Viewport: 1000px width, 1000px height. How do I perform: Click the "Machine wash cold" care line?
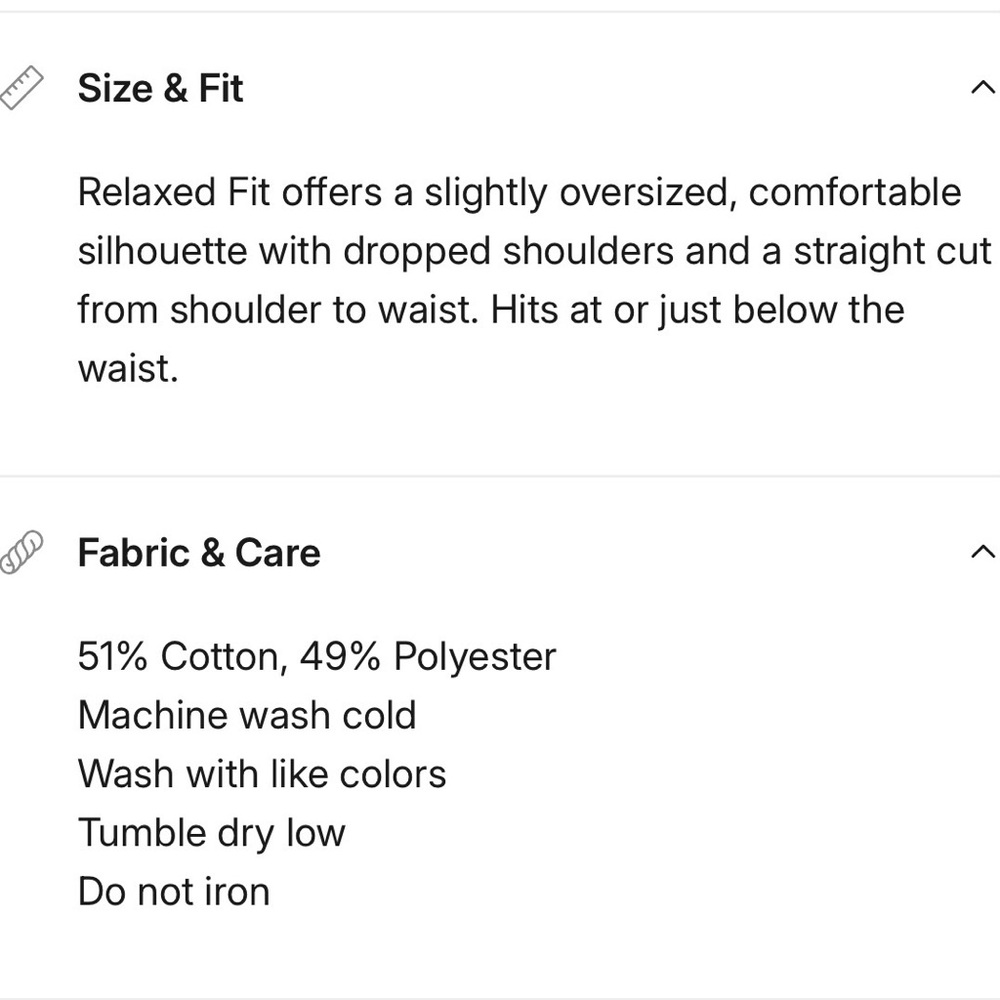[246, 715]
